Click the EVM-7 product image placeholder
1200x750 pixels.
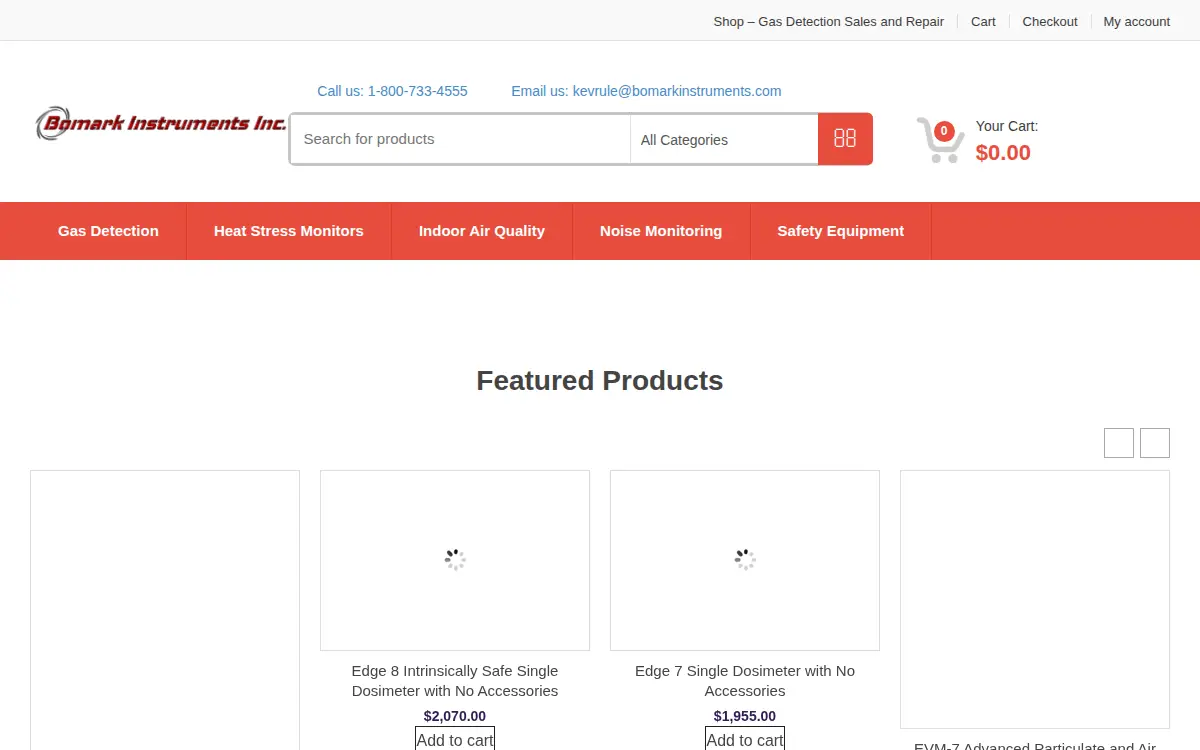click(1035, 599)
